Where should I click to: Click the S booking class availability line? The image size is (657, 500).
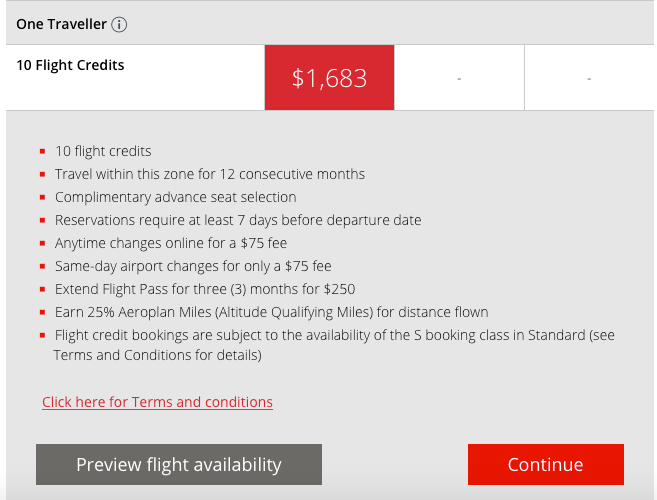click(x=334, y=345)
